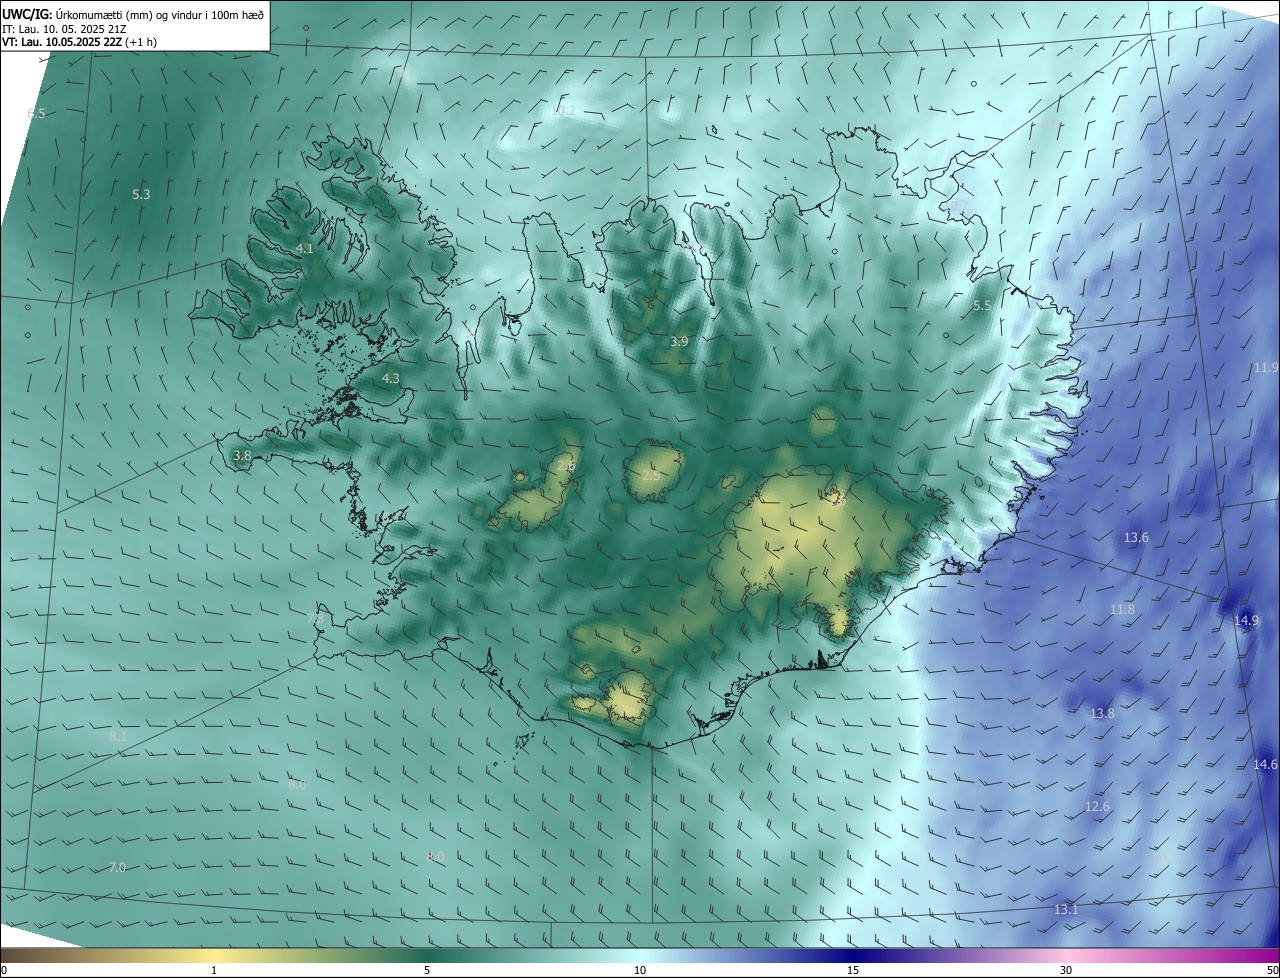Click the 2.8 value on Langjökull glacier
The height and width of the screenshot is (978, 1280).
(x=566, y=466)
